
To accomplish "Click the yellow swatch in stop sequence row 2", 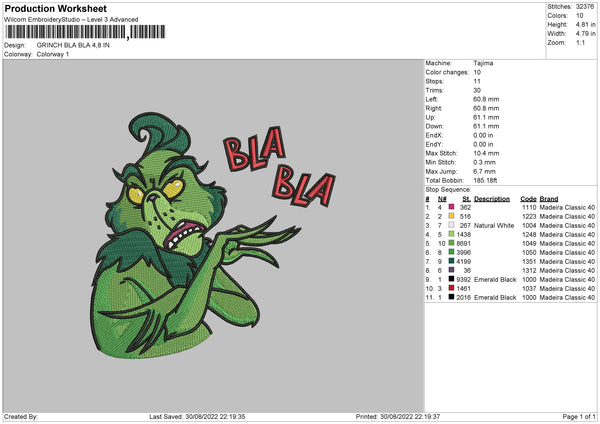I will [x=452, y=216].
